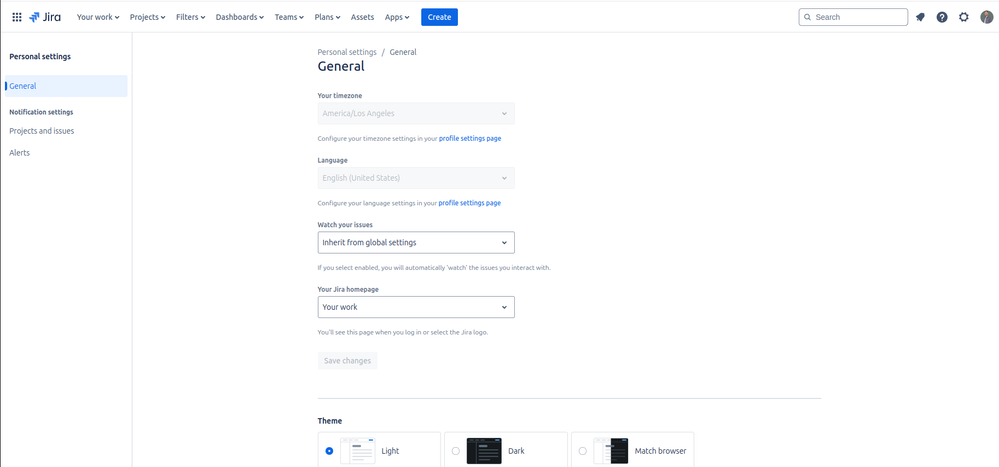Expand the Dashboards menu
Image resolution: width=999 pixels, height=467 pixels.
240,17
